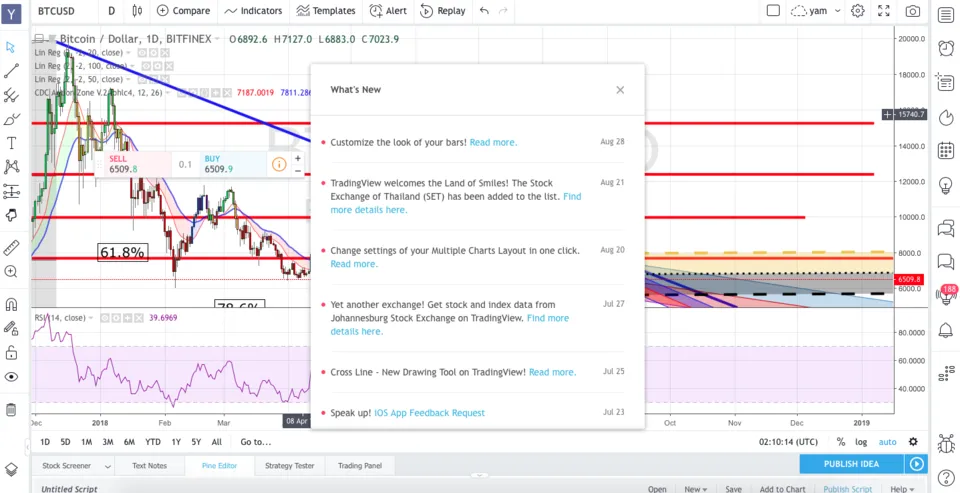Screen dimensions: 960x493
Task: Toggle percent scale
Action: [841, 442]
